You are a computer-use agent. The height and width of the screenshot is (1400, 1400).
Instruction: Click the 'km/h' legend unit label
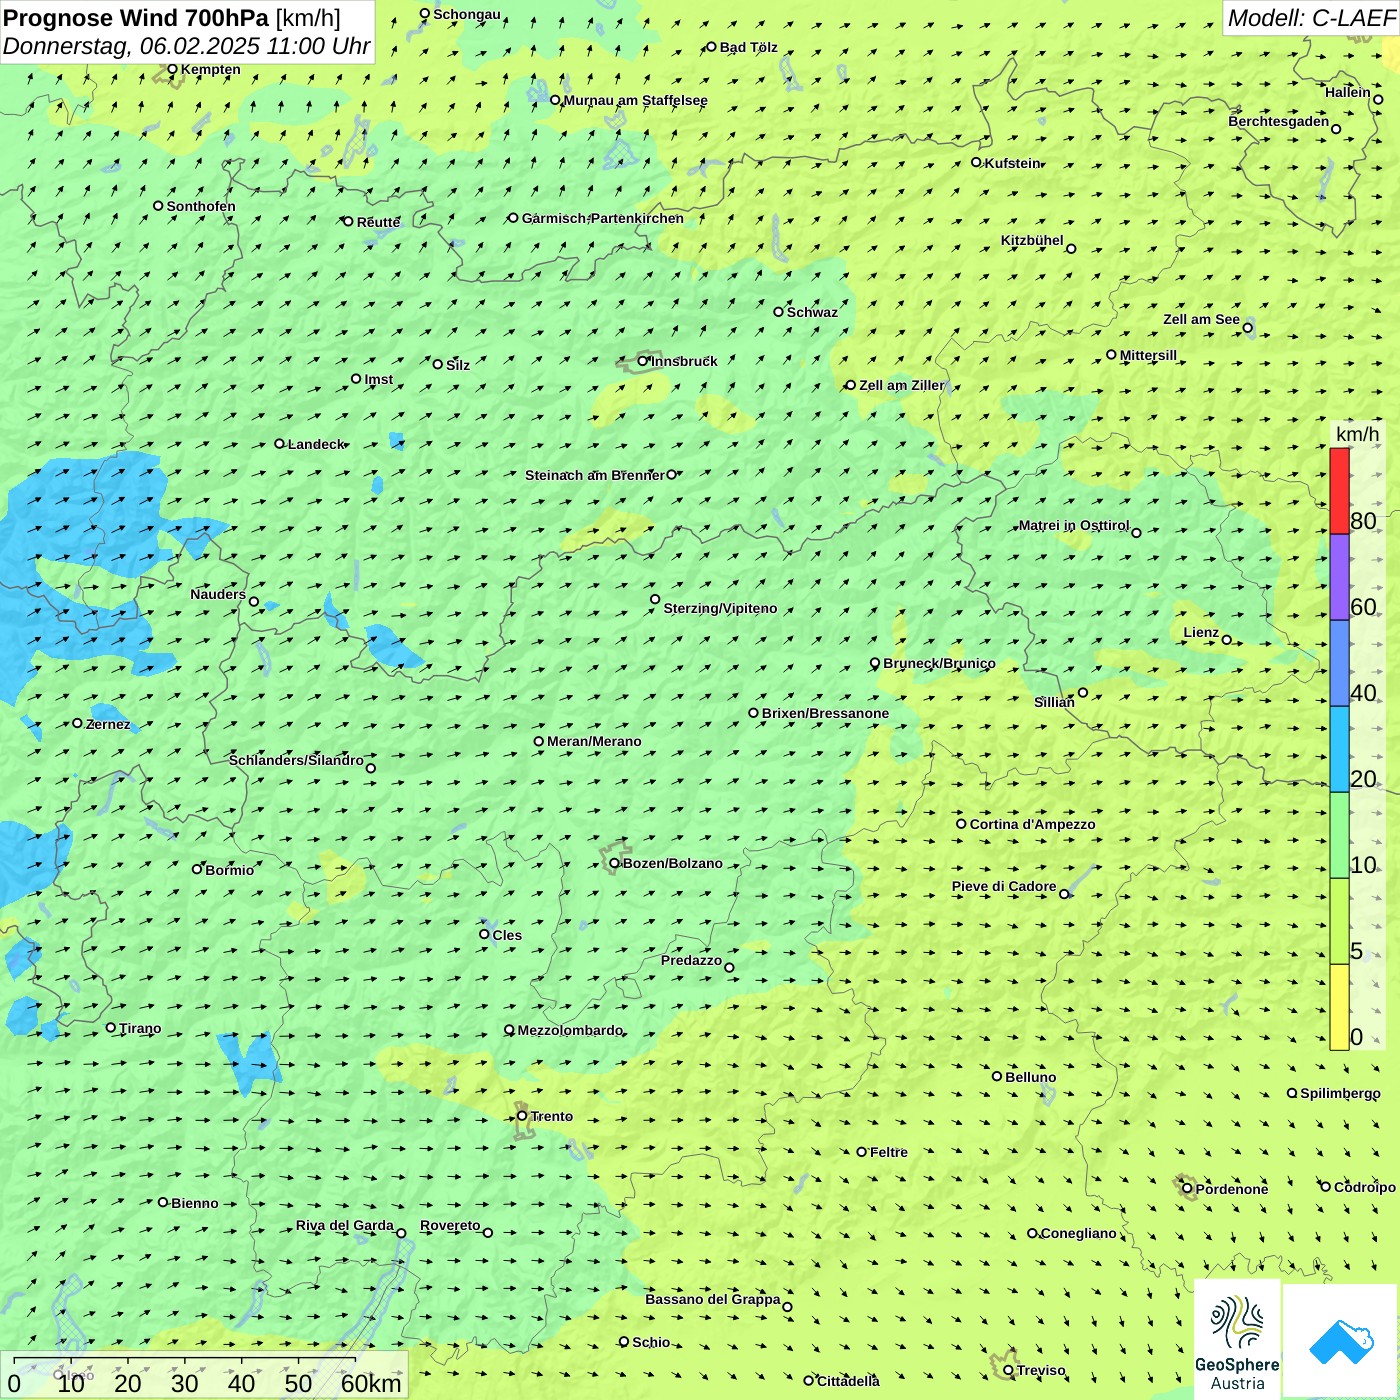[1357, 434]
